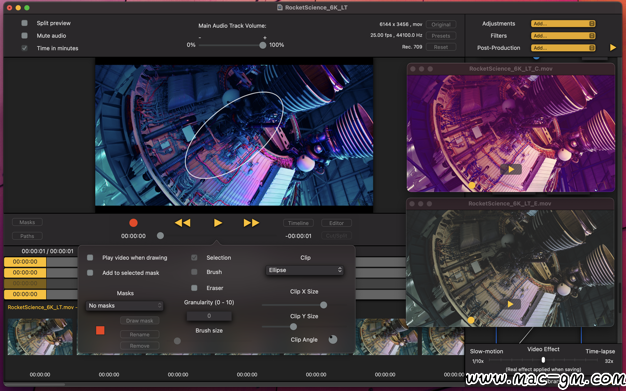
Task: Click the Masks button
Action: click(x=27, y=222)
